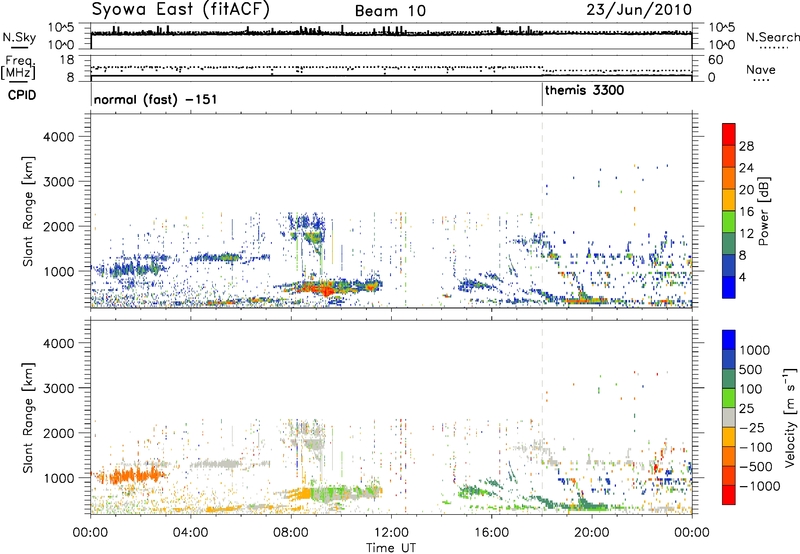
Task: Click the CPID change line beside "themis 3300"
Action: (542, 94)
